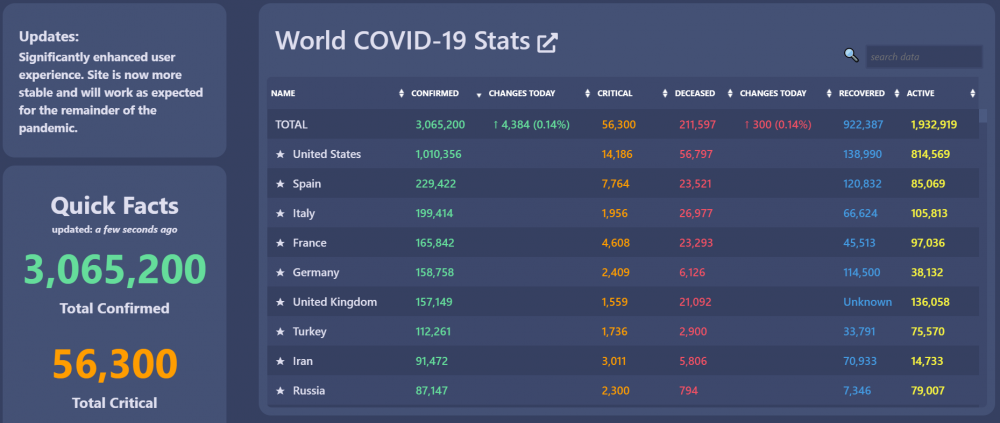
Task: Toggle the star beside France
Action: tap(279, 243)
